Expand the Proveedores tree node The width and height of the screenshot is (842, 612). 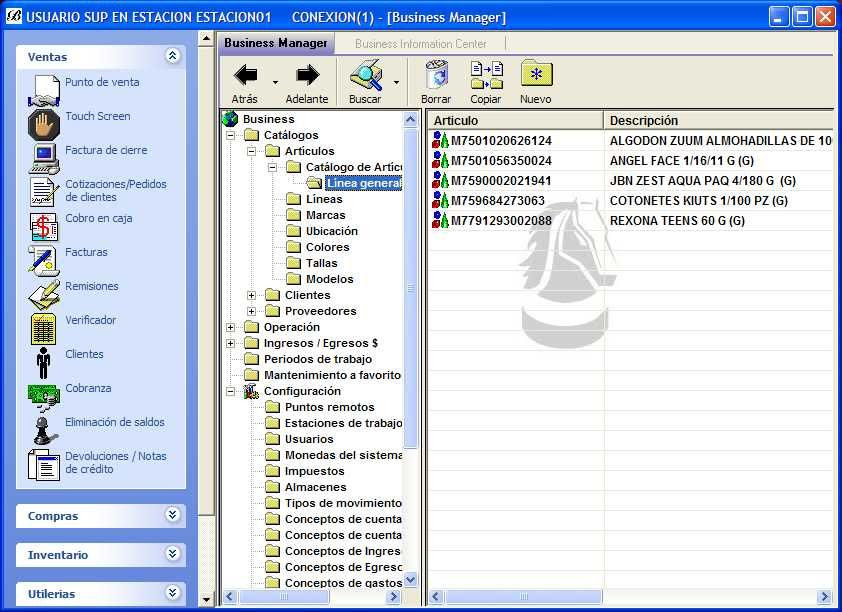pos(251,311)
